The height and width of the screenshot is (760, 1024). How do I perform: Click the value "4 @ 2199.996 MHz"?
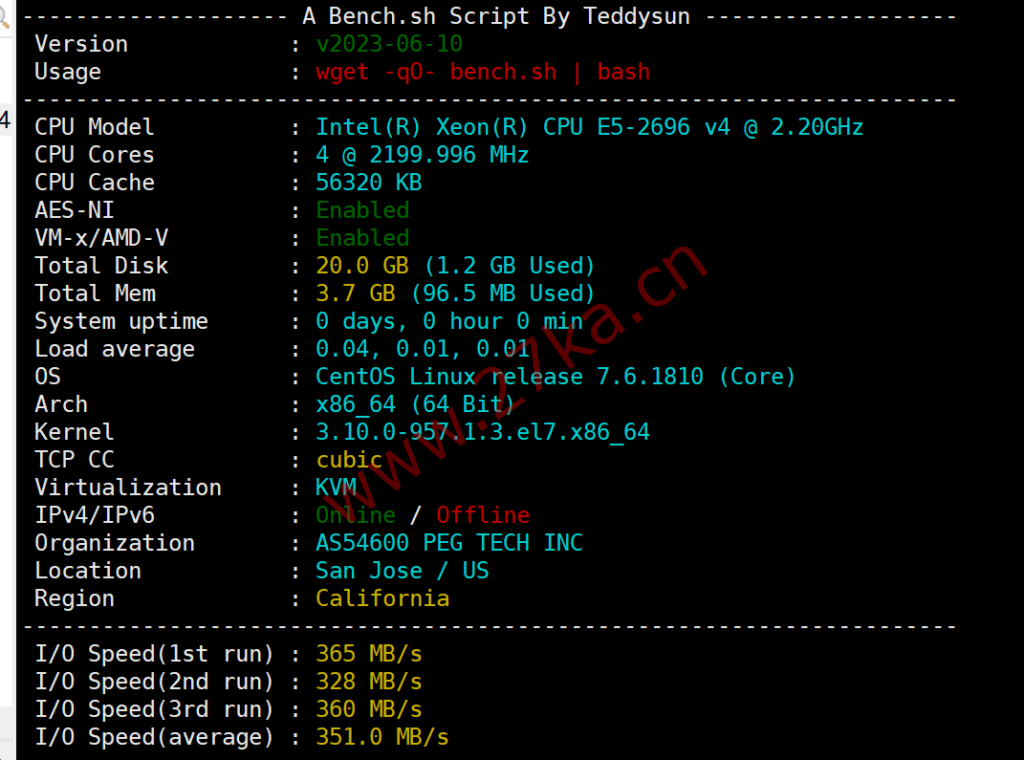423,155
